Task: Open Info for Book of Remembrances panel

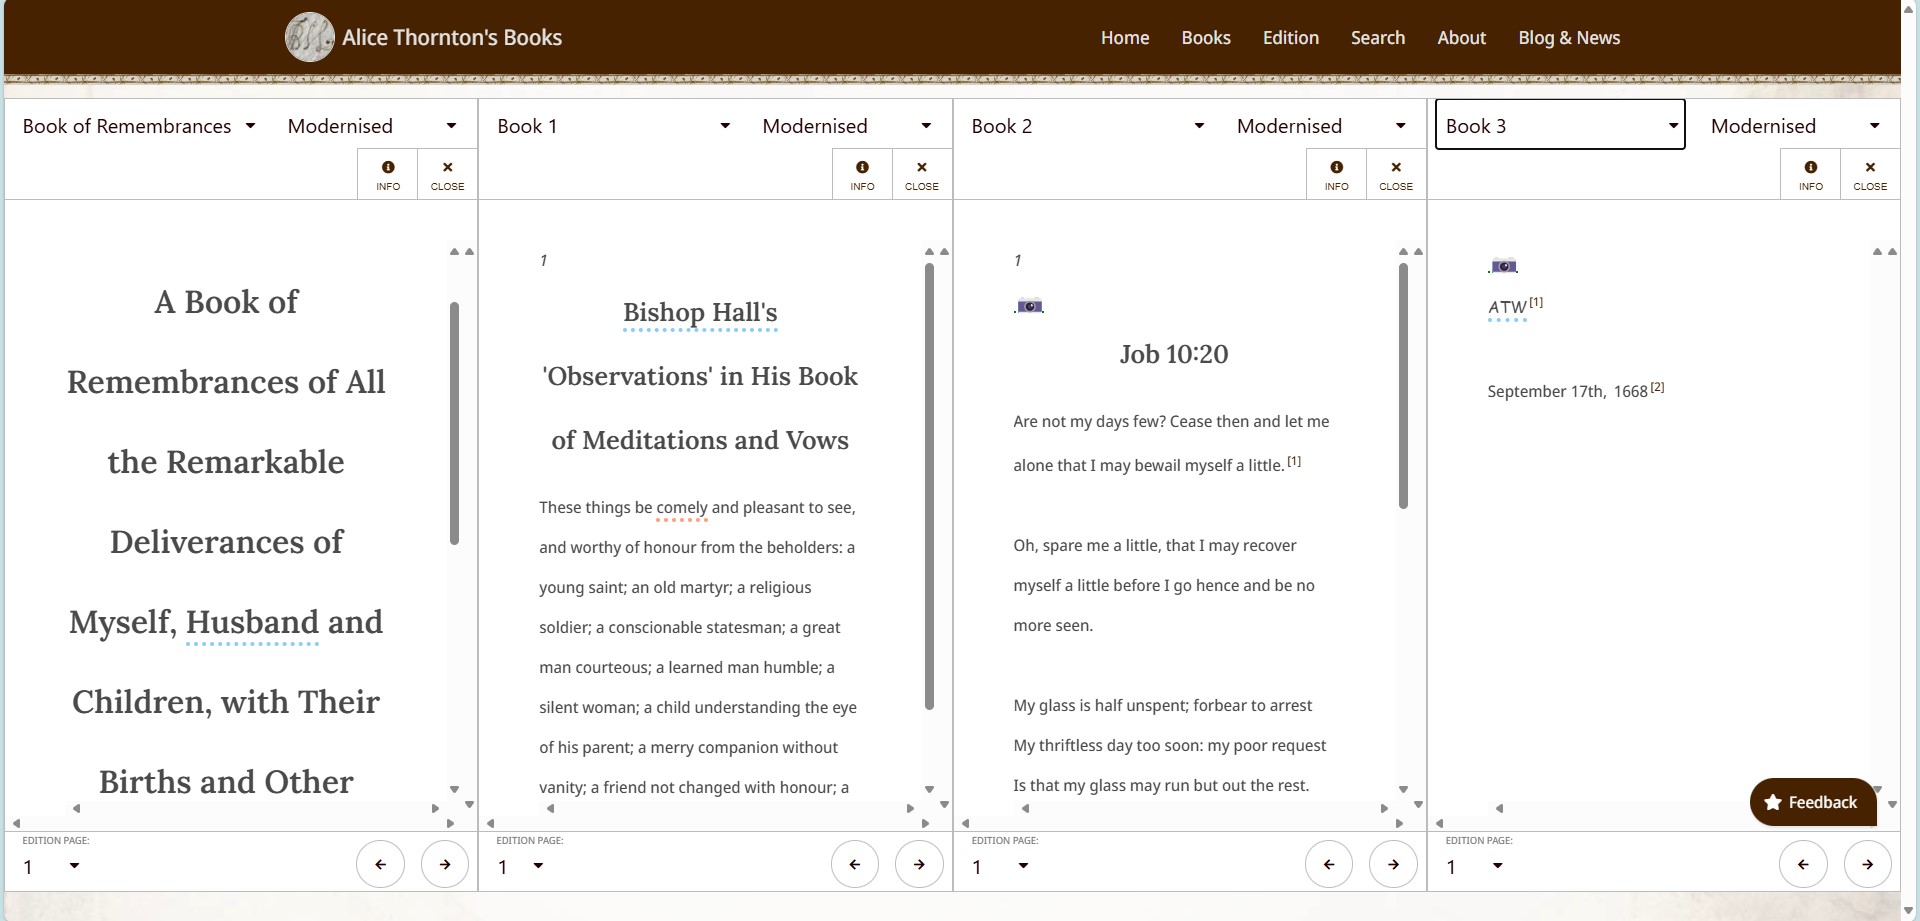Action: [388, 175]
